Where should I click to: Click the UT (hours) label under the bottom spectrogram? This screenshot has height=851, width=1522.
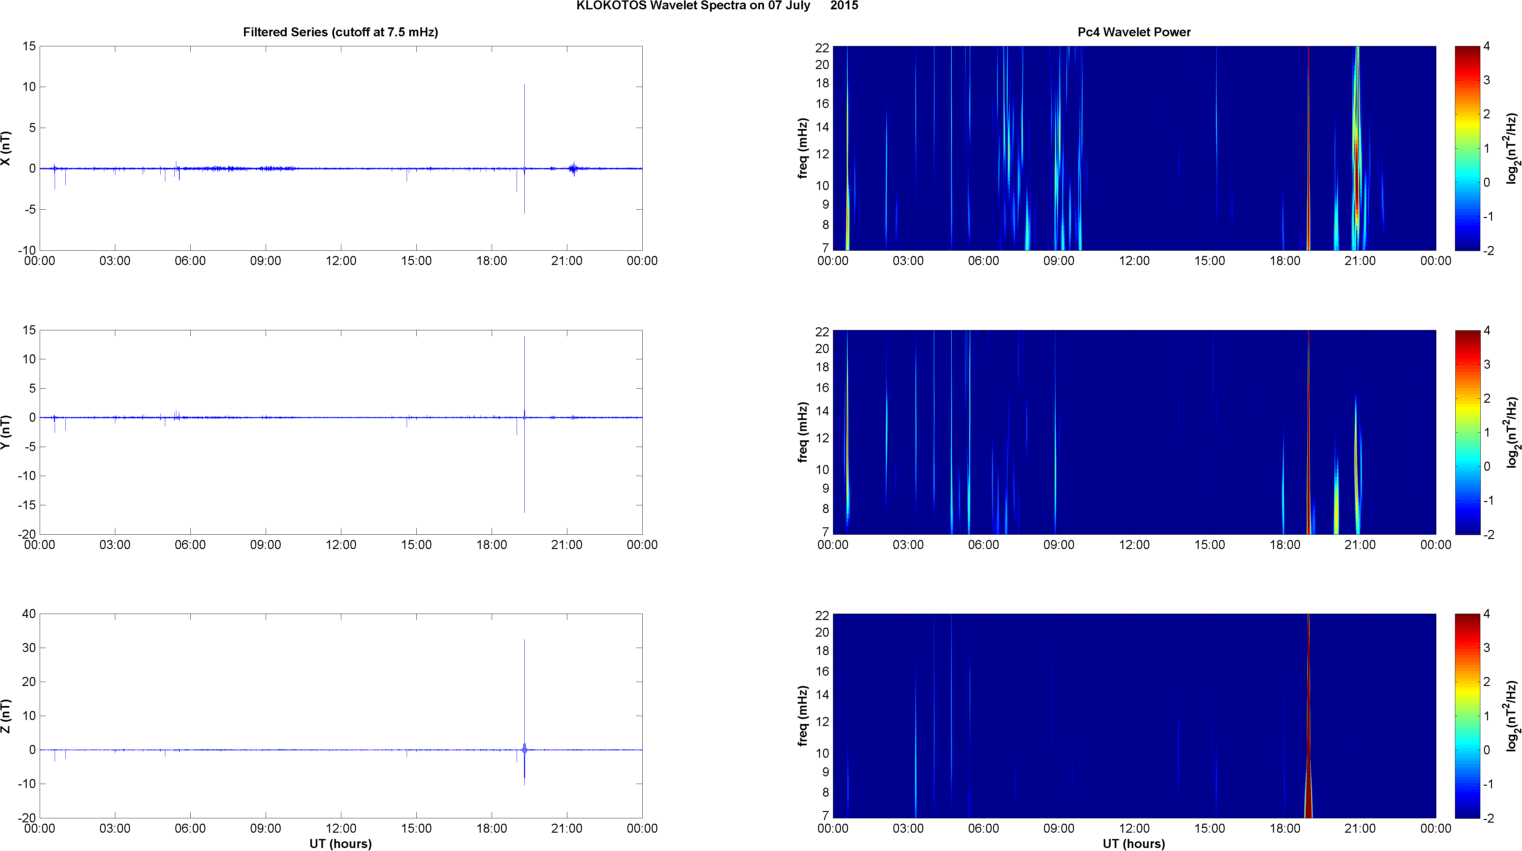(x=1133, y=843)
